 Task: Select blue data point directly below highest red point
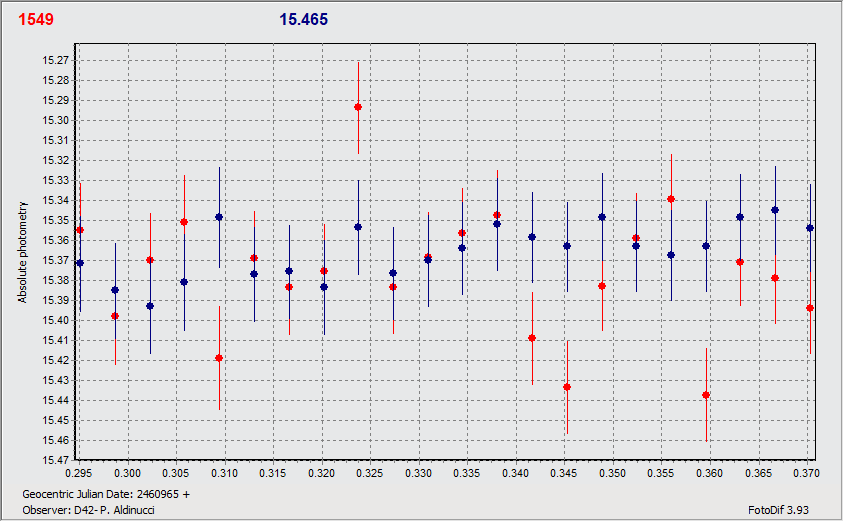(x=358, y=227)
